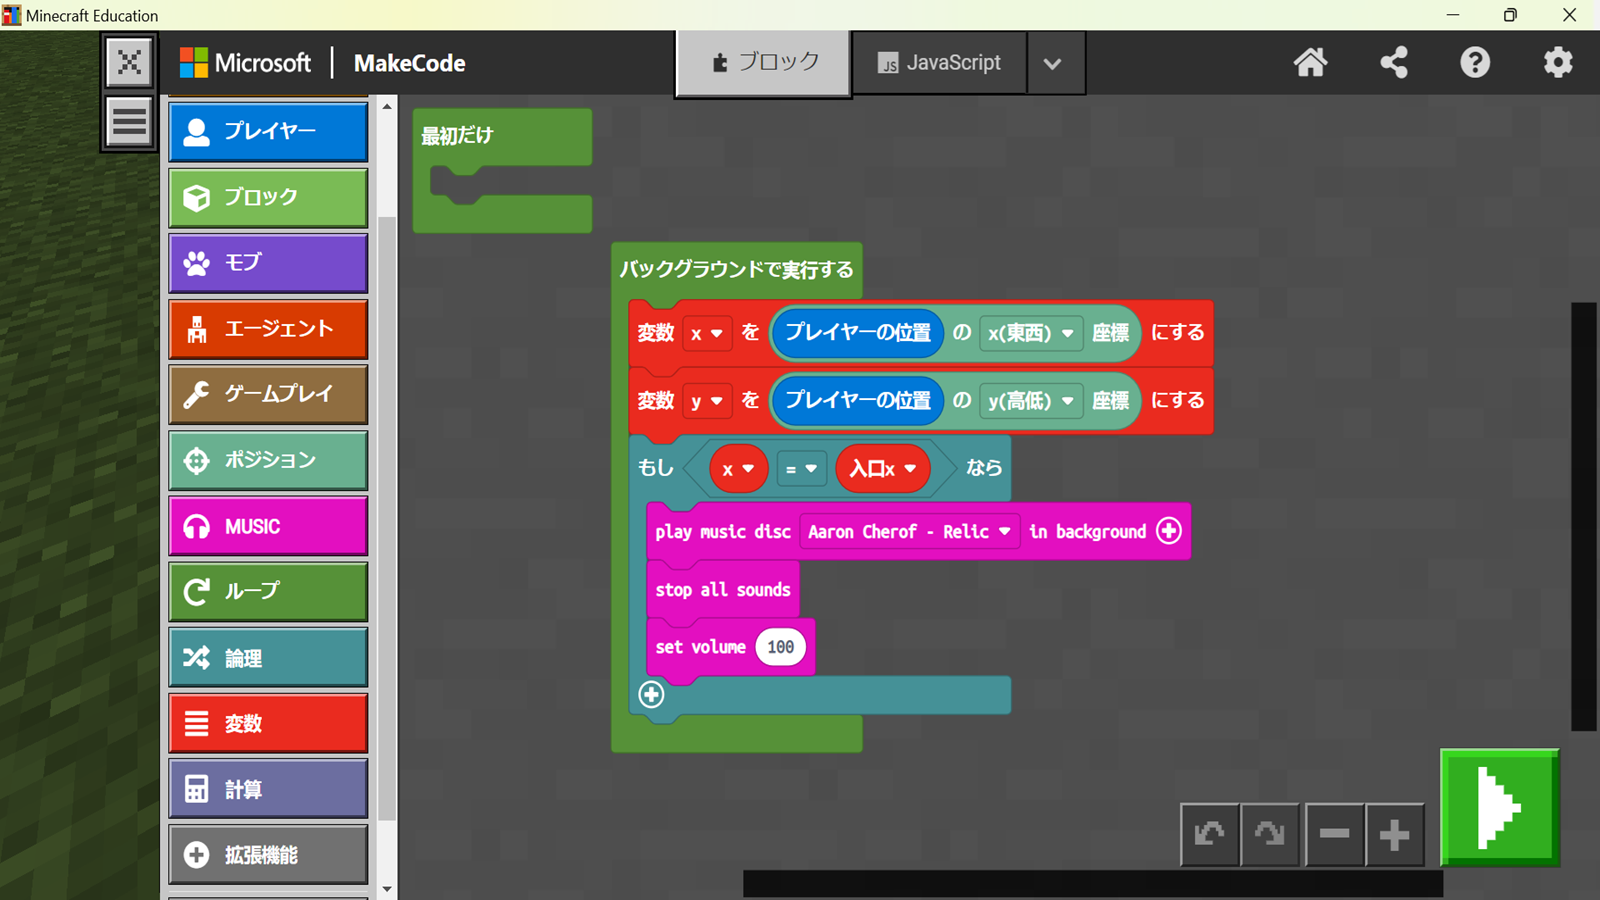Open the x(東西) coordinate dropdown
Viewport: 1600px width, 900px height.
[1031, 333]
